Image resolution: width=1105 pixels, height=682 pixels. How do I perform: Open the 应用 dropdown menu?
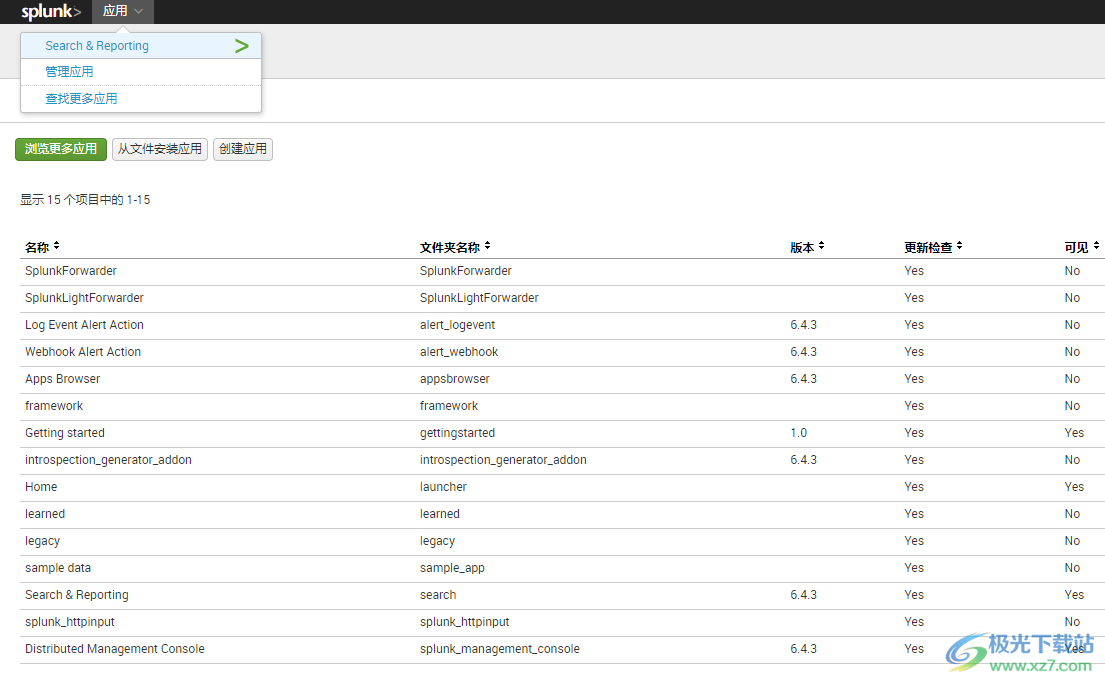(x=123, y=11)
